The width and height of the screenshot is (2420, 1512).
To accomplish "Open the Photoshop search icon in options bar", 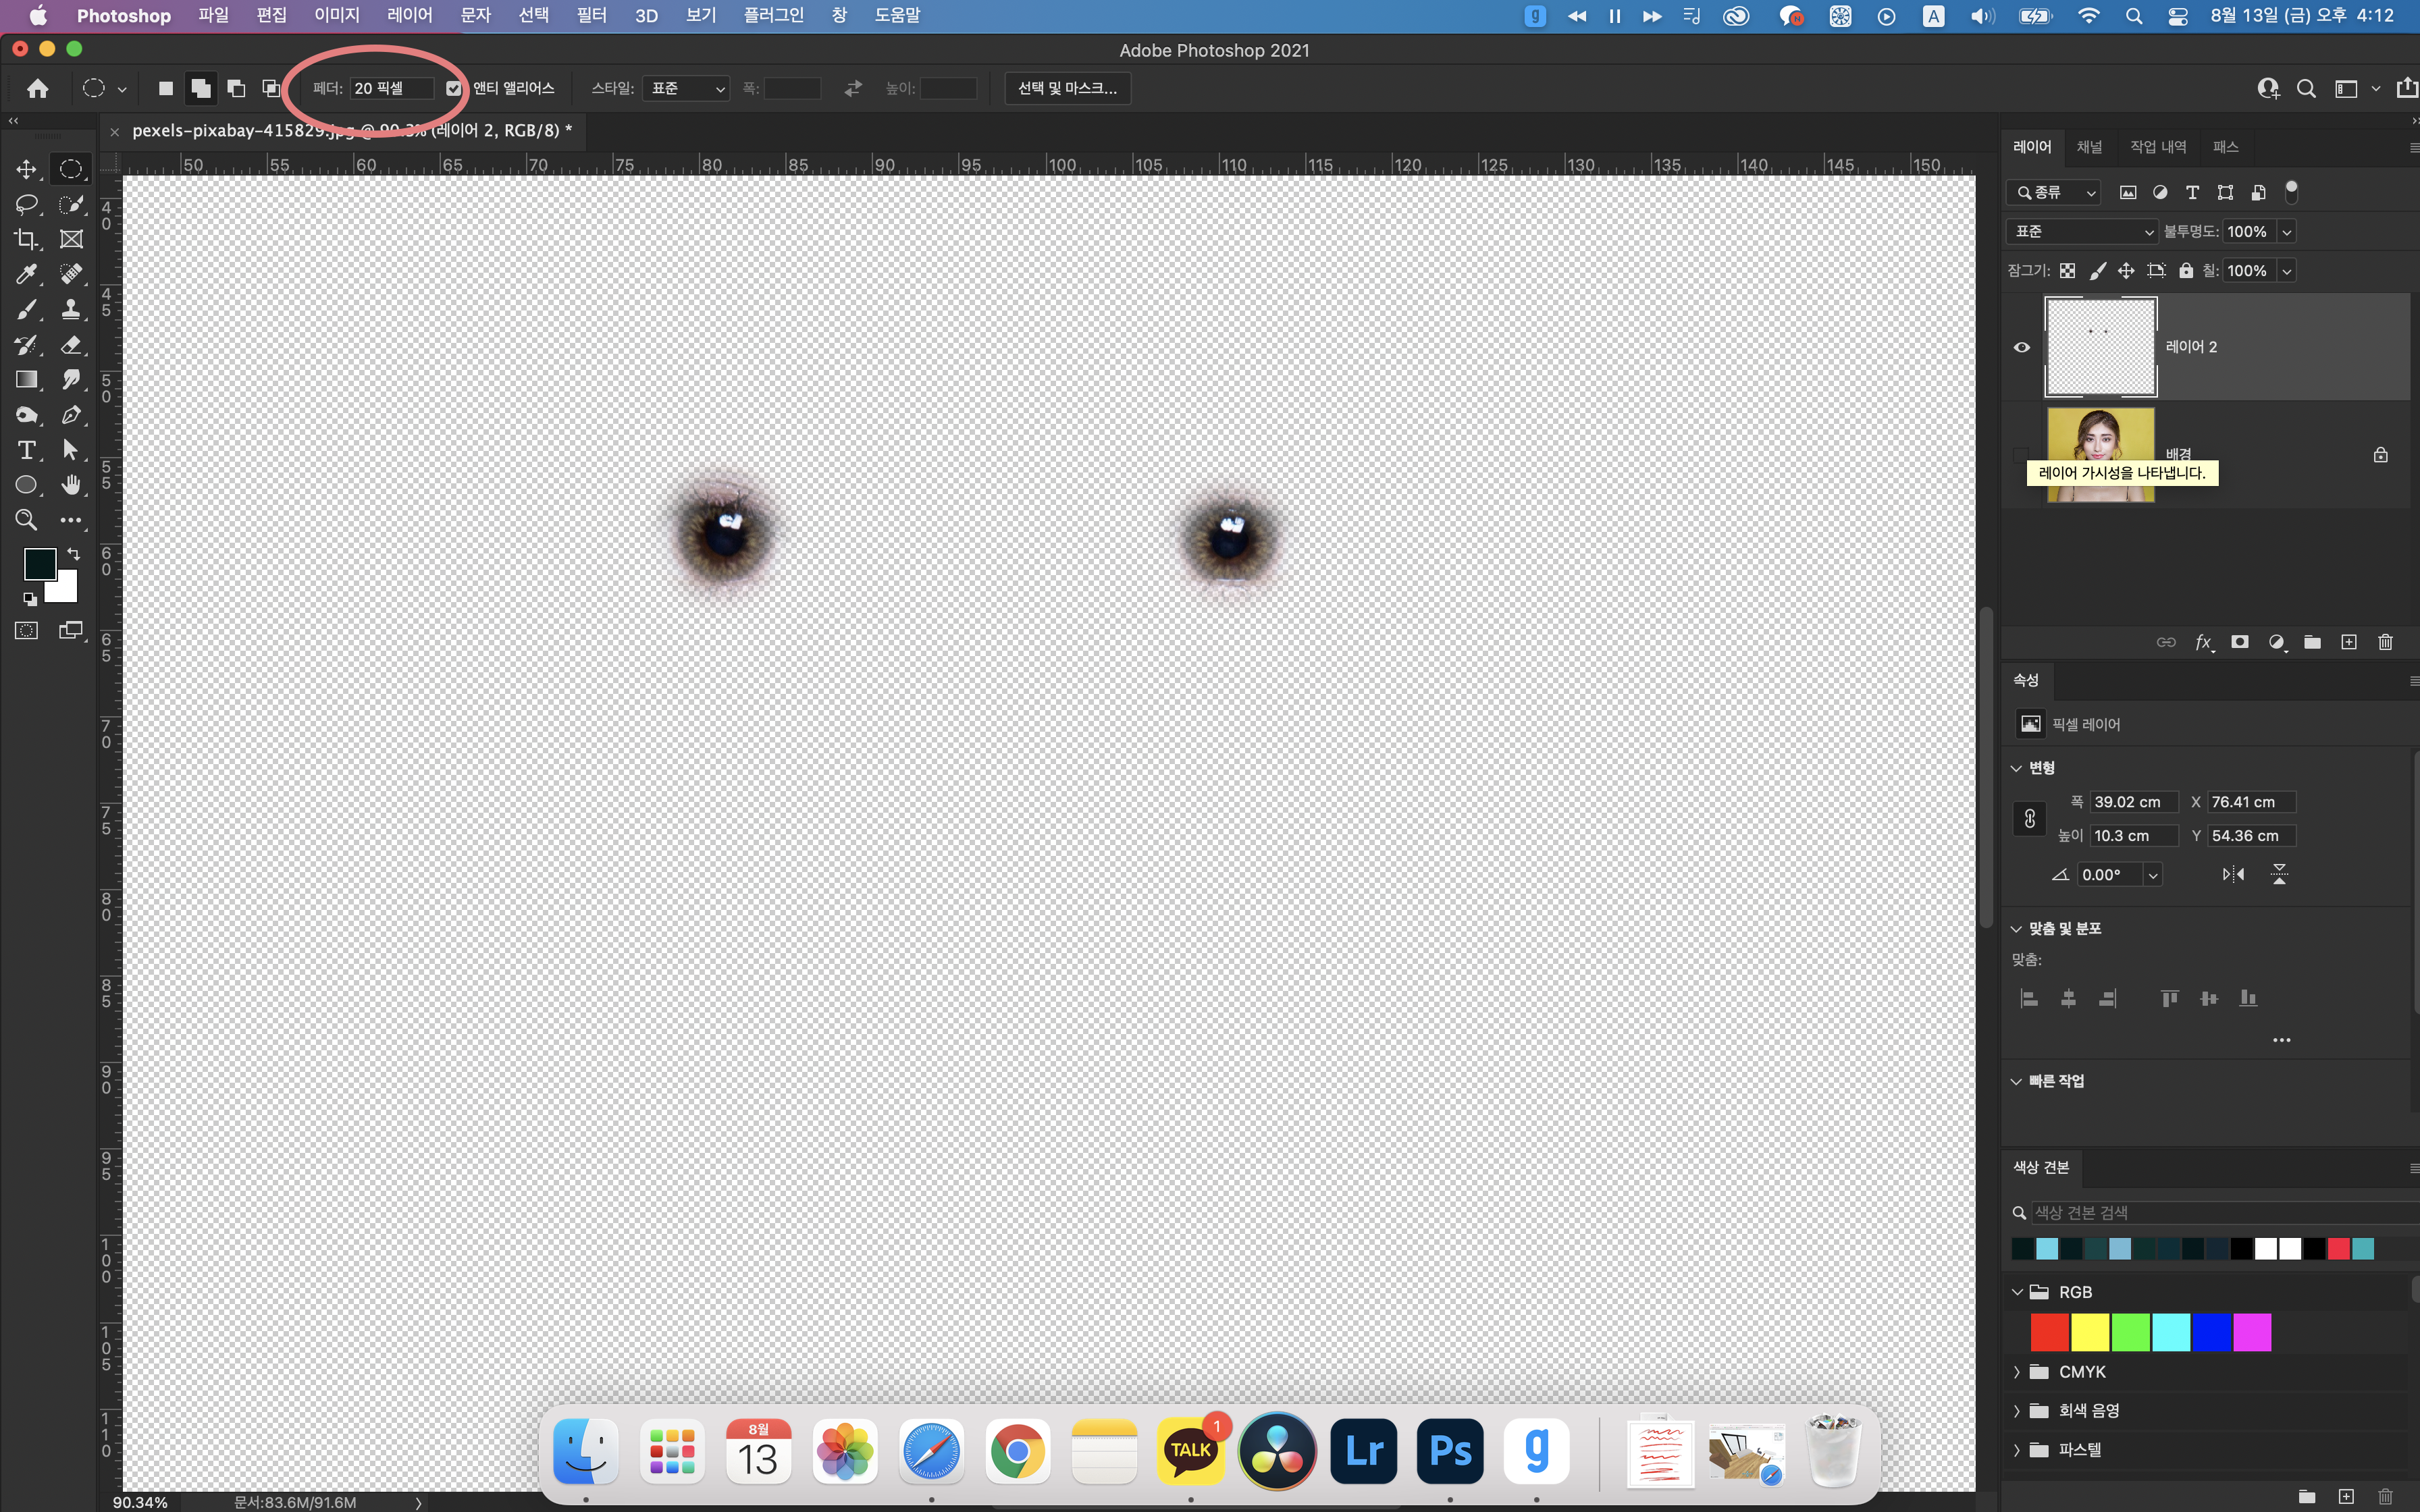I will click(x=2306, y=88).
